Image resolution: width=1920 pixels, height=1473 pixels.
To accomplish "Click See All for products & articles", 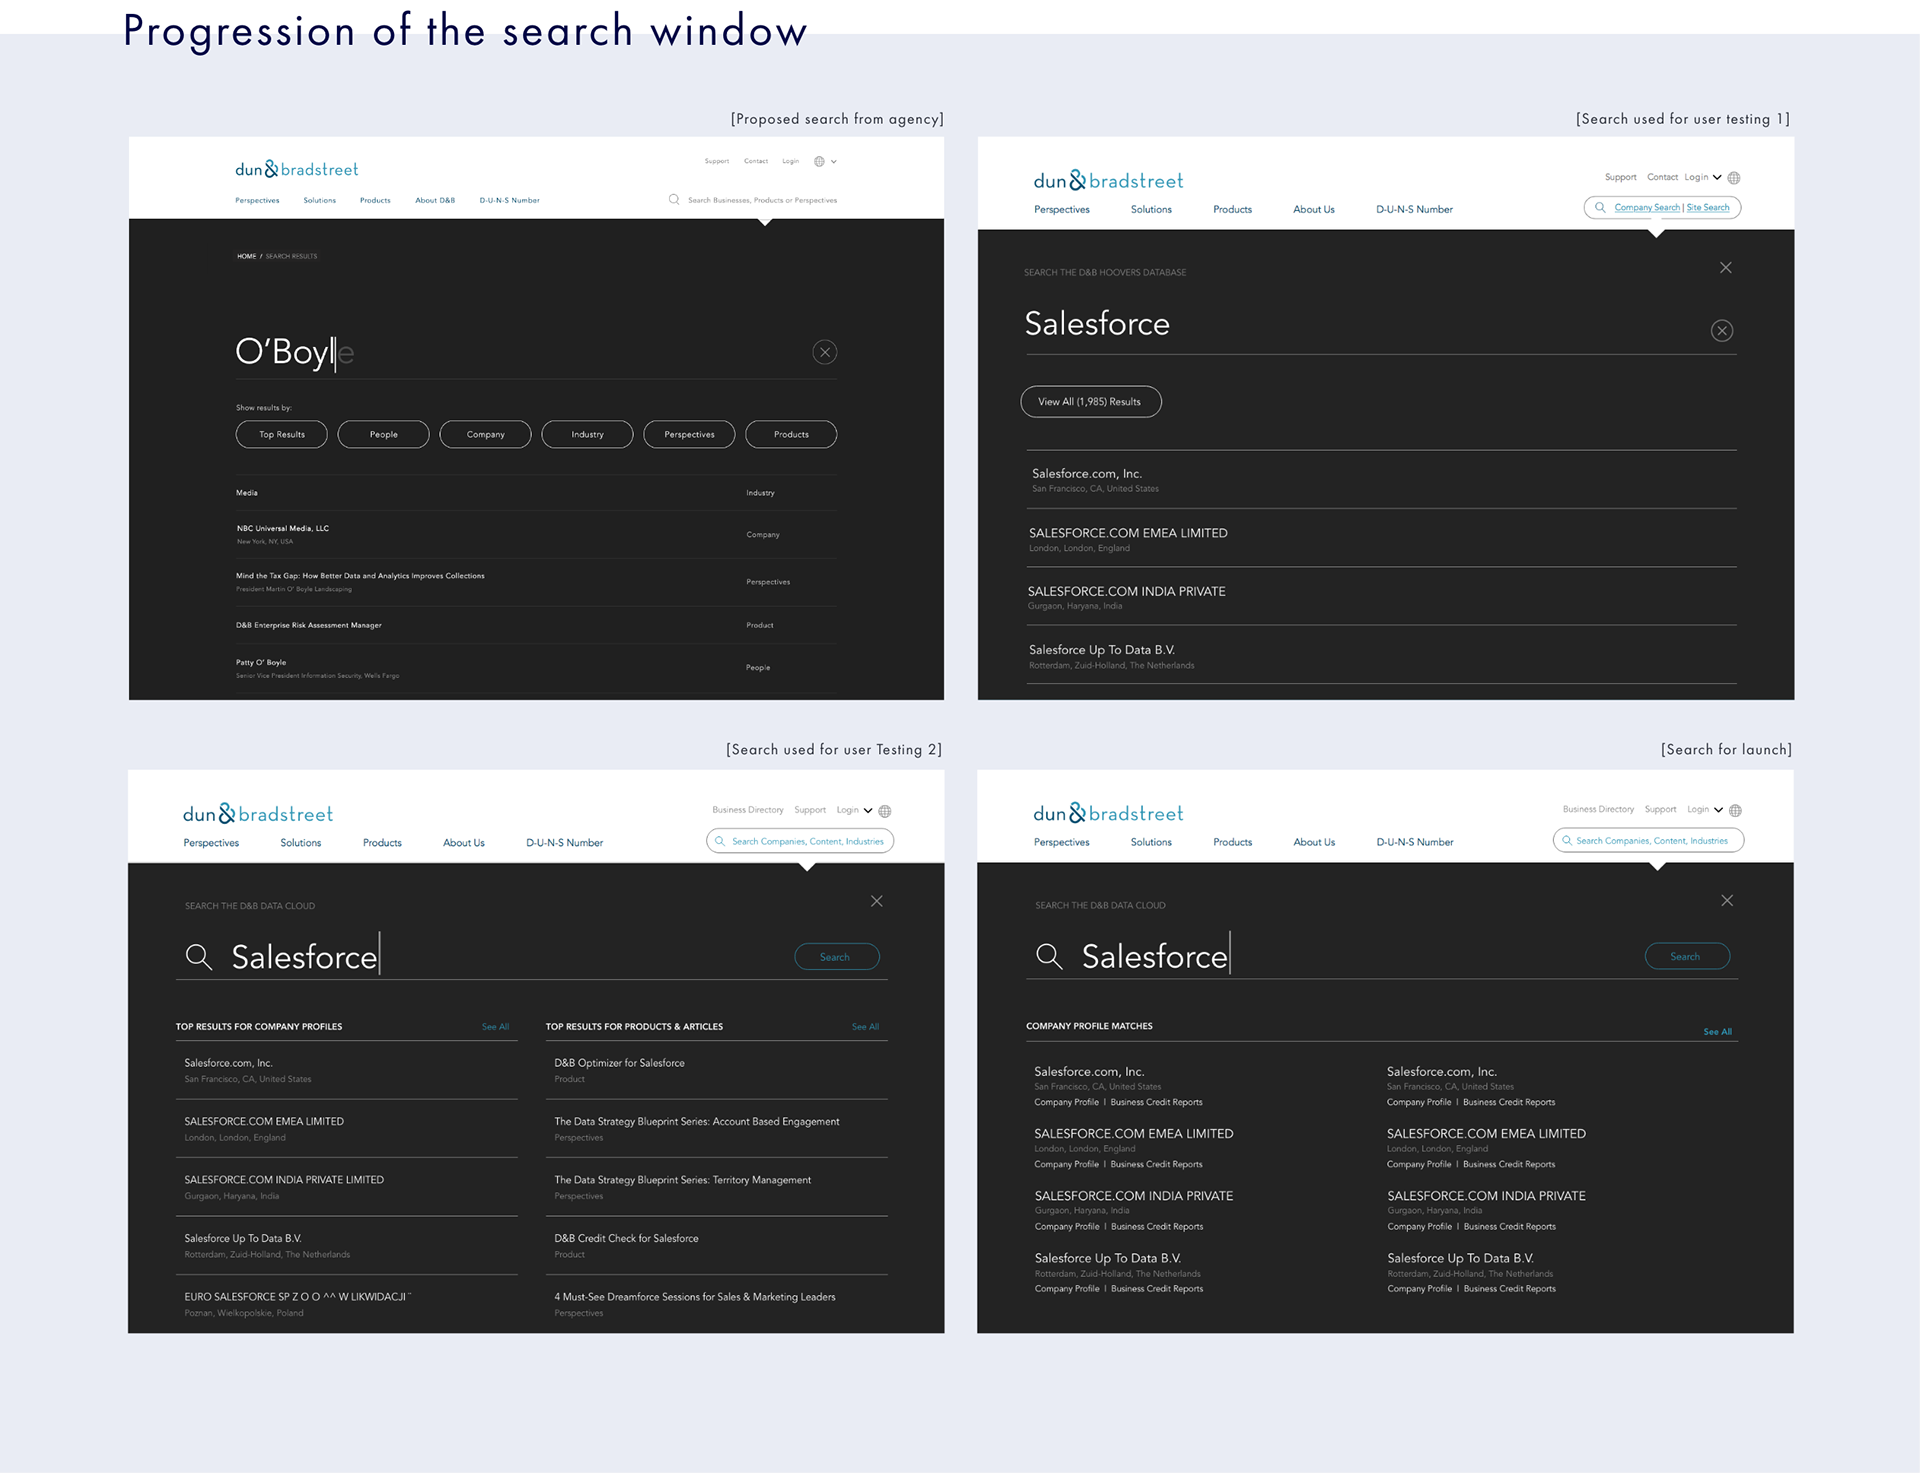I will click(865, 1027).
